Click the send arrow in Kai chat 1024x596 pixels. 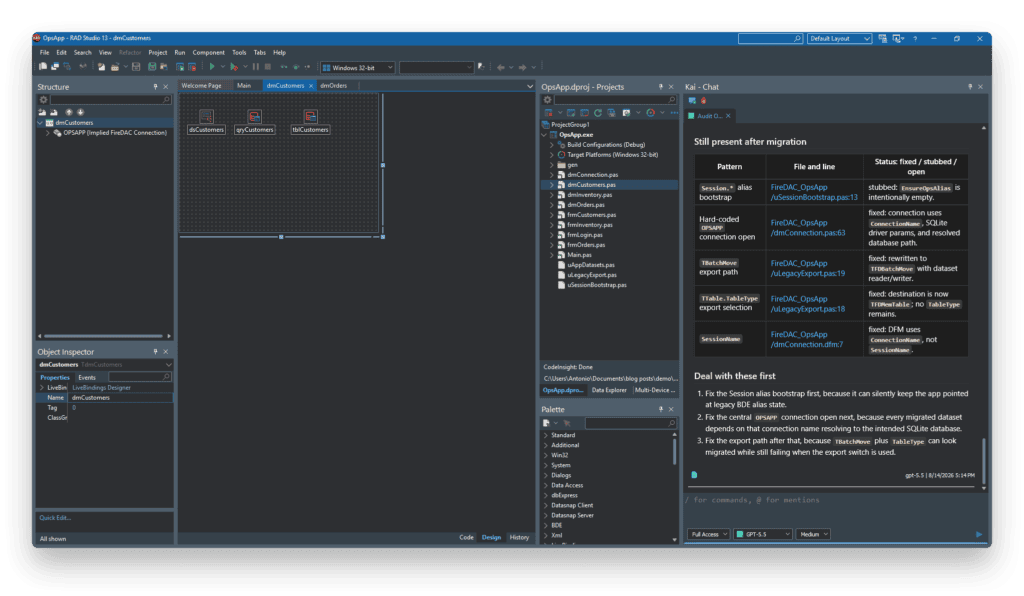click(979, 534)
